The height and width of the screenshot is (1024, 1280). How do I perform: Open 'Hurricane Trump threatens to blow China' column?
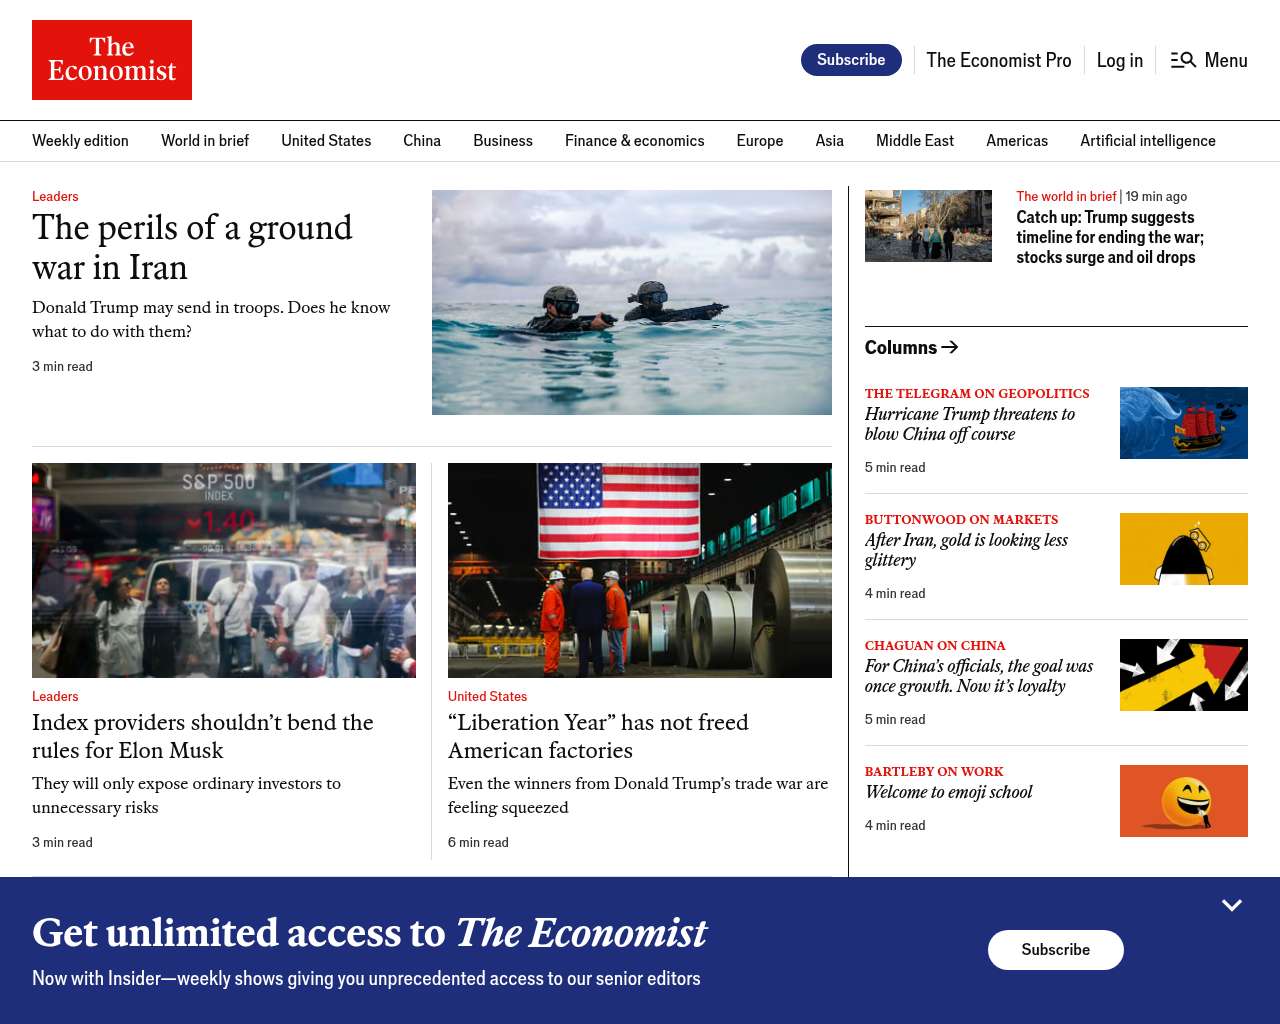pyautogui.click(x=970, y=424)
